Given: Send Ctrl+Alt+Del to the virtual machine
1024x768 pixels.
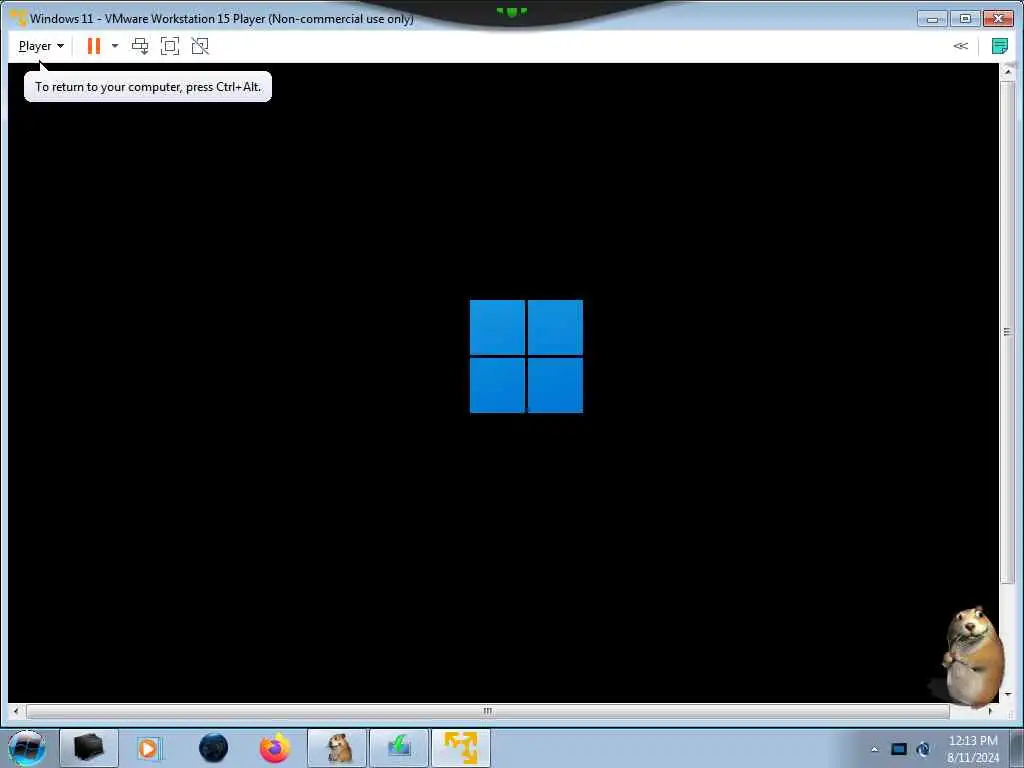Looking at the screenshot, I should pyautogui.click(x=140, y=46).
